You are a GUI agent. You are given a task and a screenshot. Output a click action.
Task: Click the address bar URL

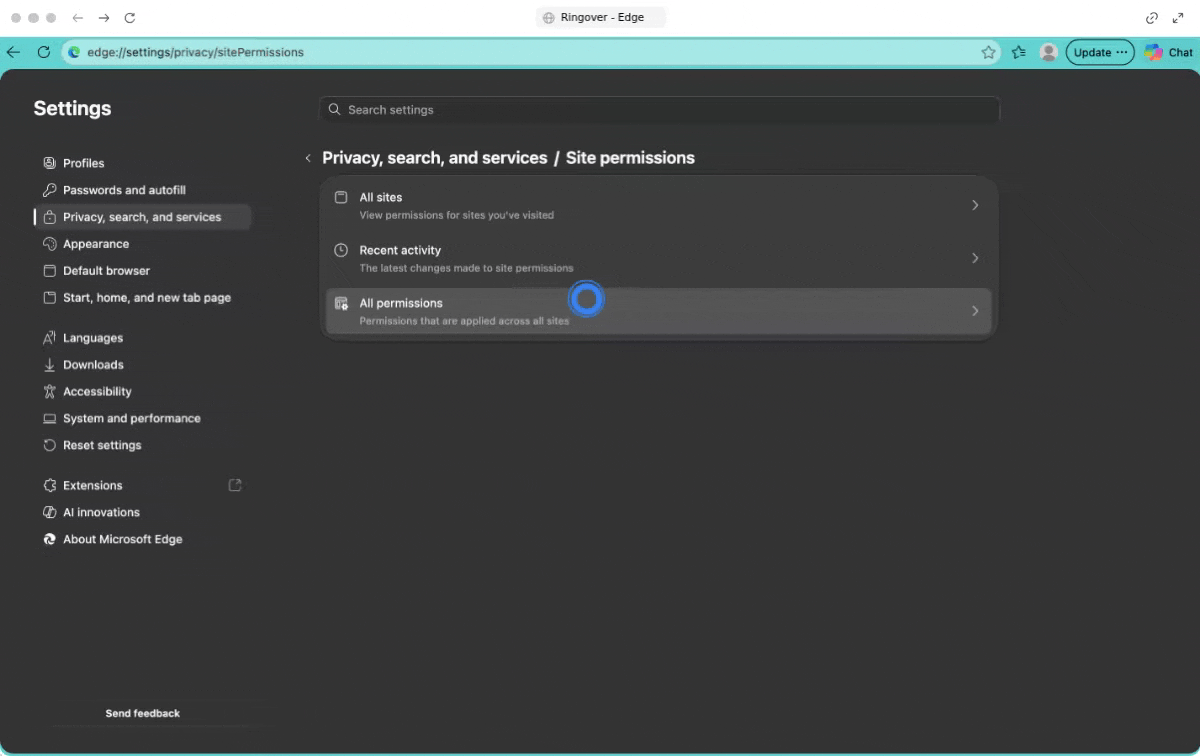195,52
